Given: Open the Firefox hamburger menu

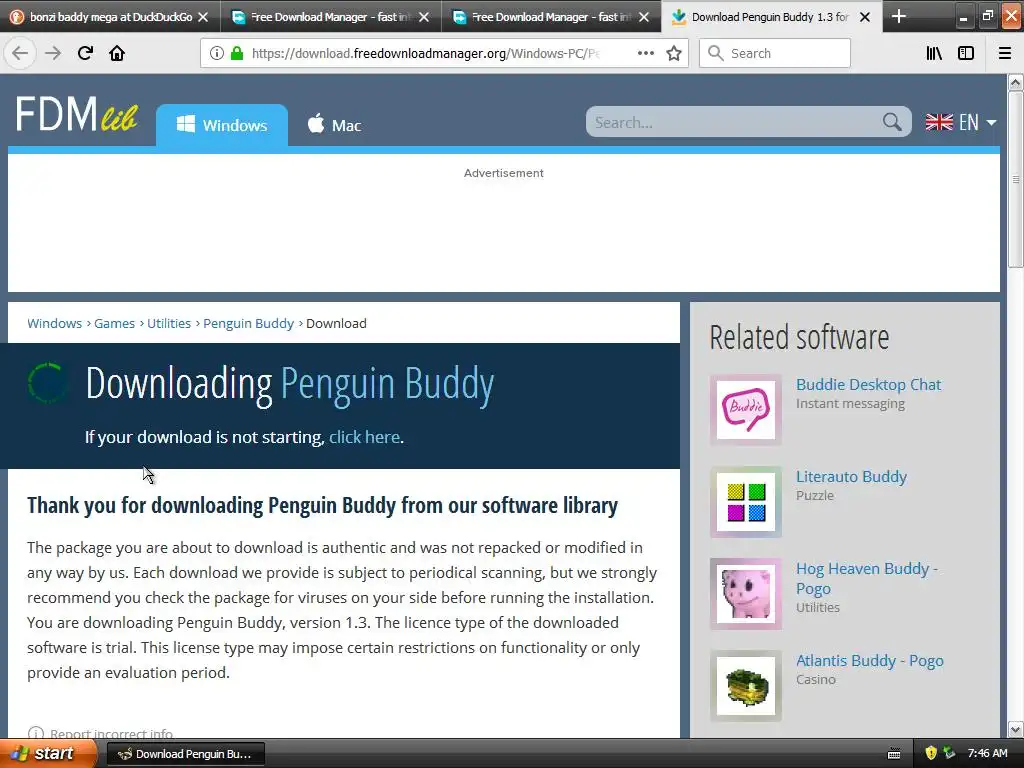Looking at the screenshot, I should pyautogui.click(x=1005, y=53).
